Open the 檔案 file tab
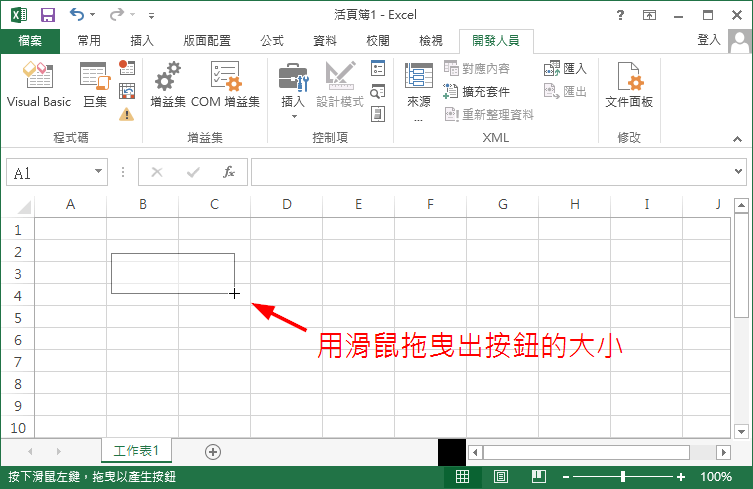 click(x=30, y=41)
